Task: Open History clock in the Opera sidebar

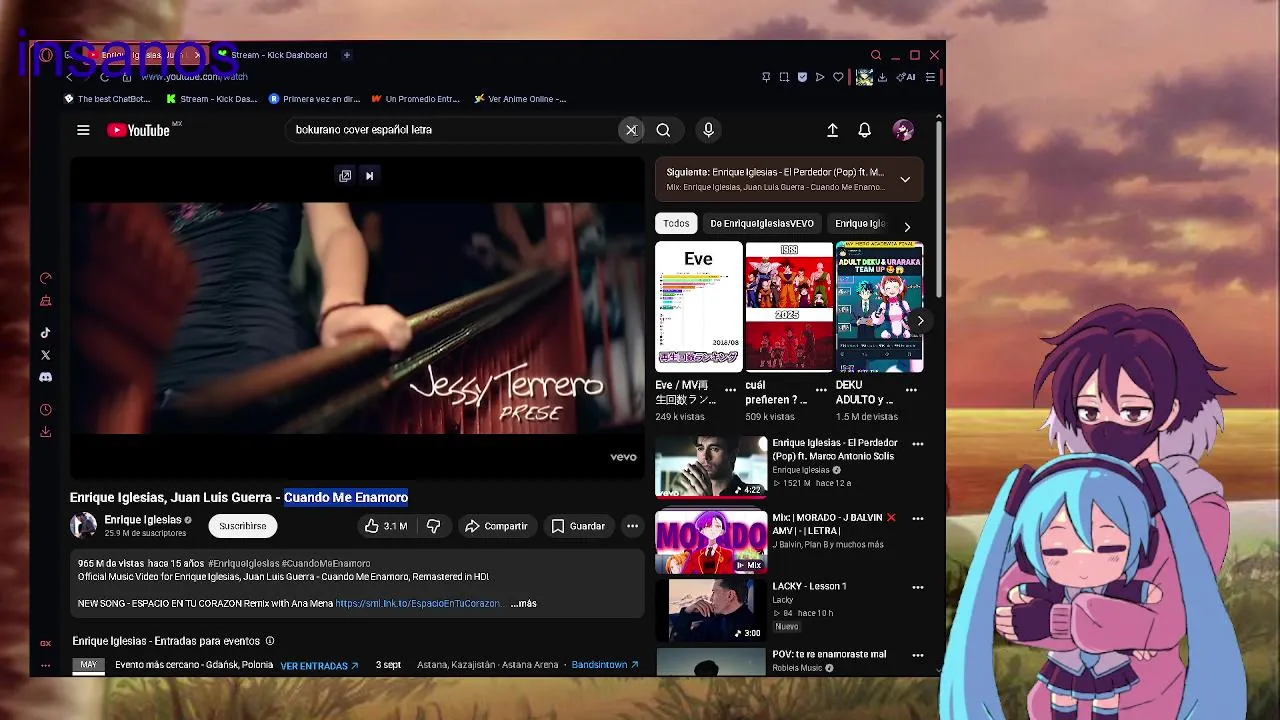Action: [45, 410]
